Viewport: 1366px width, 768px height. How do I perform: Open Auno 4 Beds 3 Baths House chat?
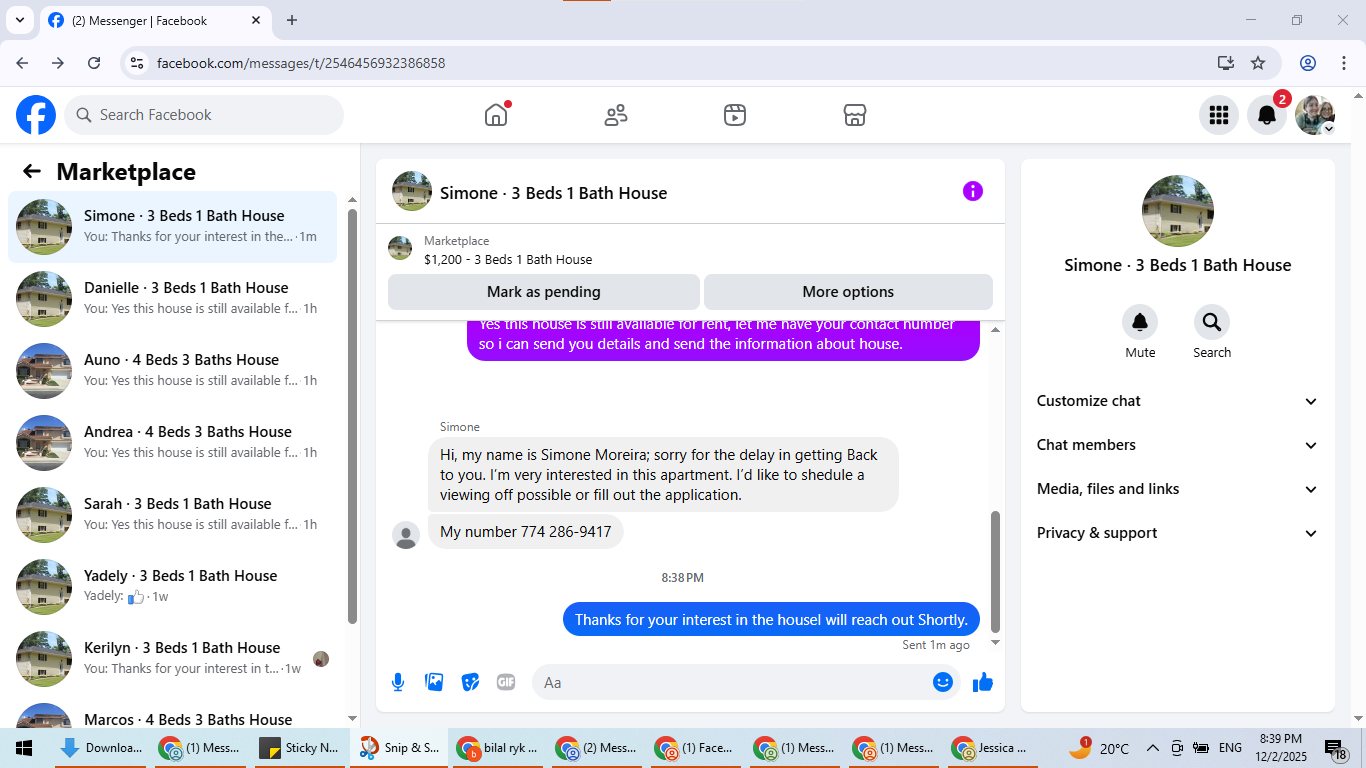point(172,371)
